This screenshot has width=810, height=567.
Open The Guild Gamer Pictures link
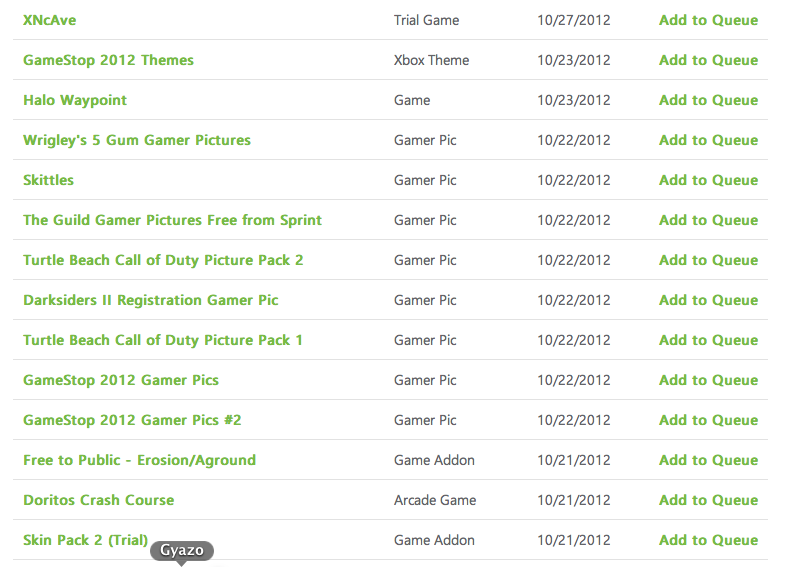tap(172, 220)
